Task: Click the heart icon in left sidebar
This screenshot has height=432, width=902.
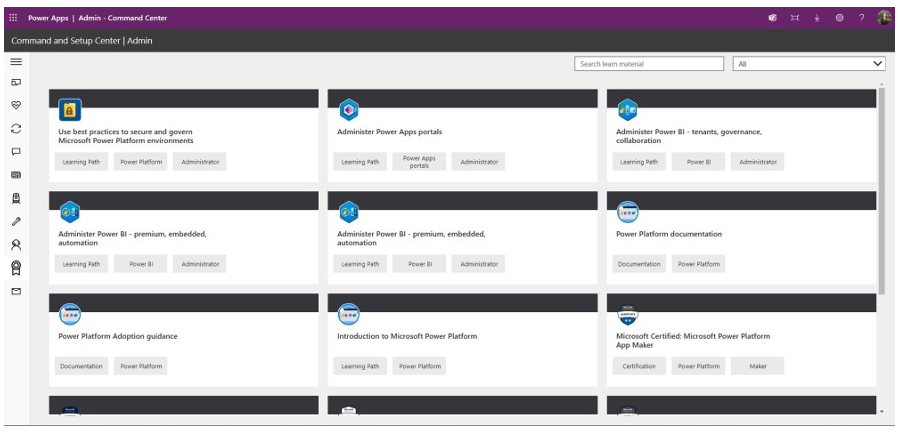Action: point(16,105)
